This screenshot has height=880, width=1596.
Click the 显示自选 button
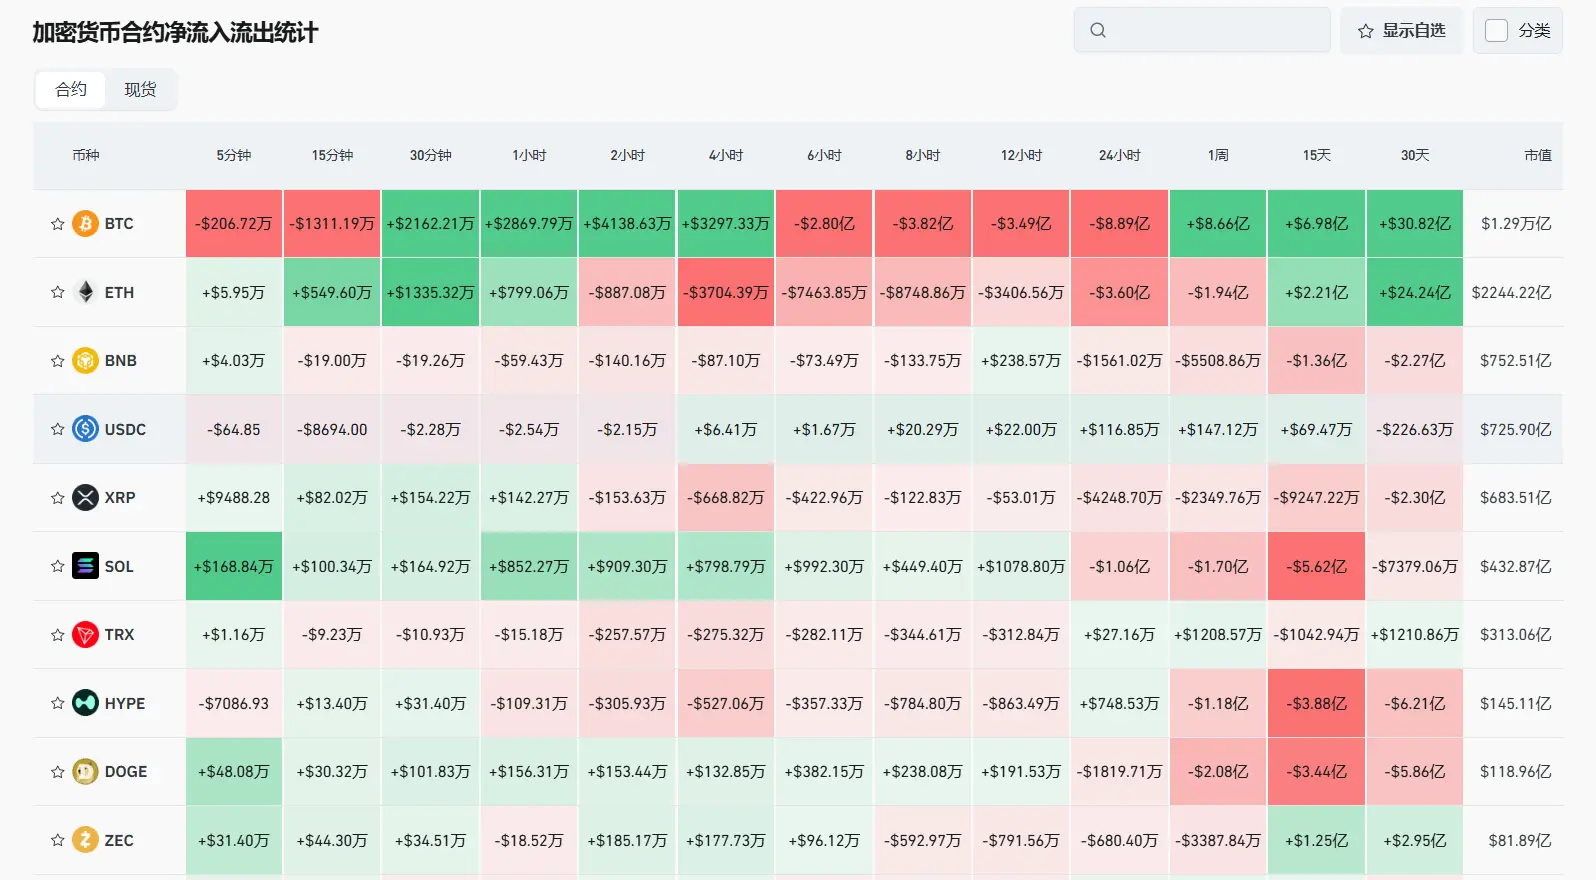tap(1401, 30)
